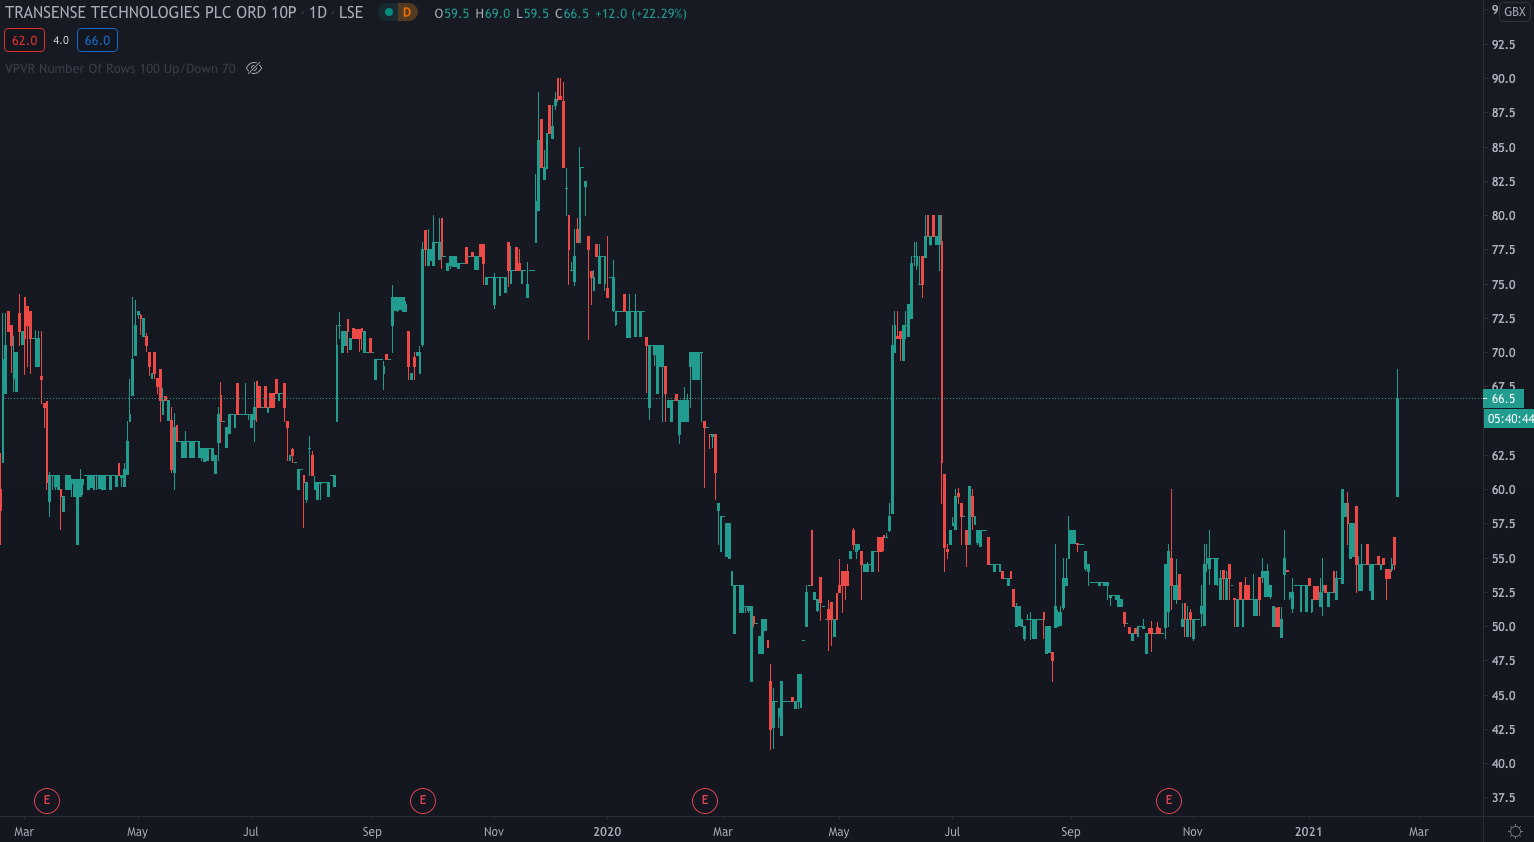1534x842 pixels.
Task: Open chart settings gear in bottom corner
Action: [x=1515, y=831]
